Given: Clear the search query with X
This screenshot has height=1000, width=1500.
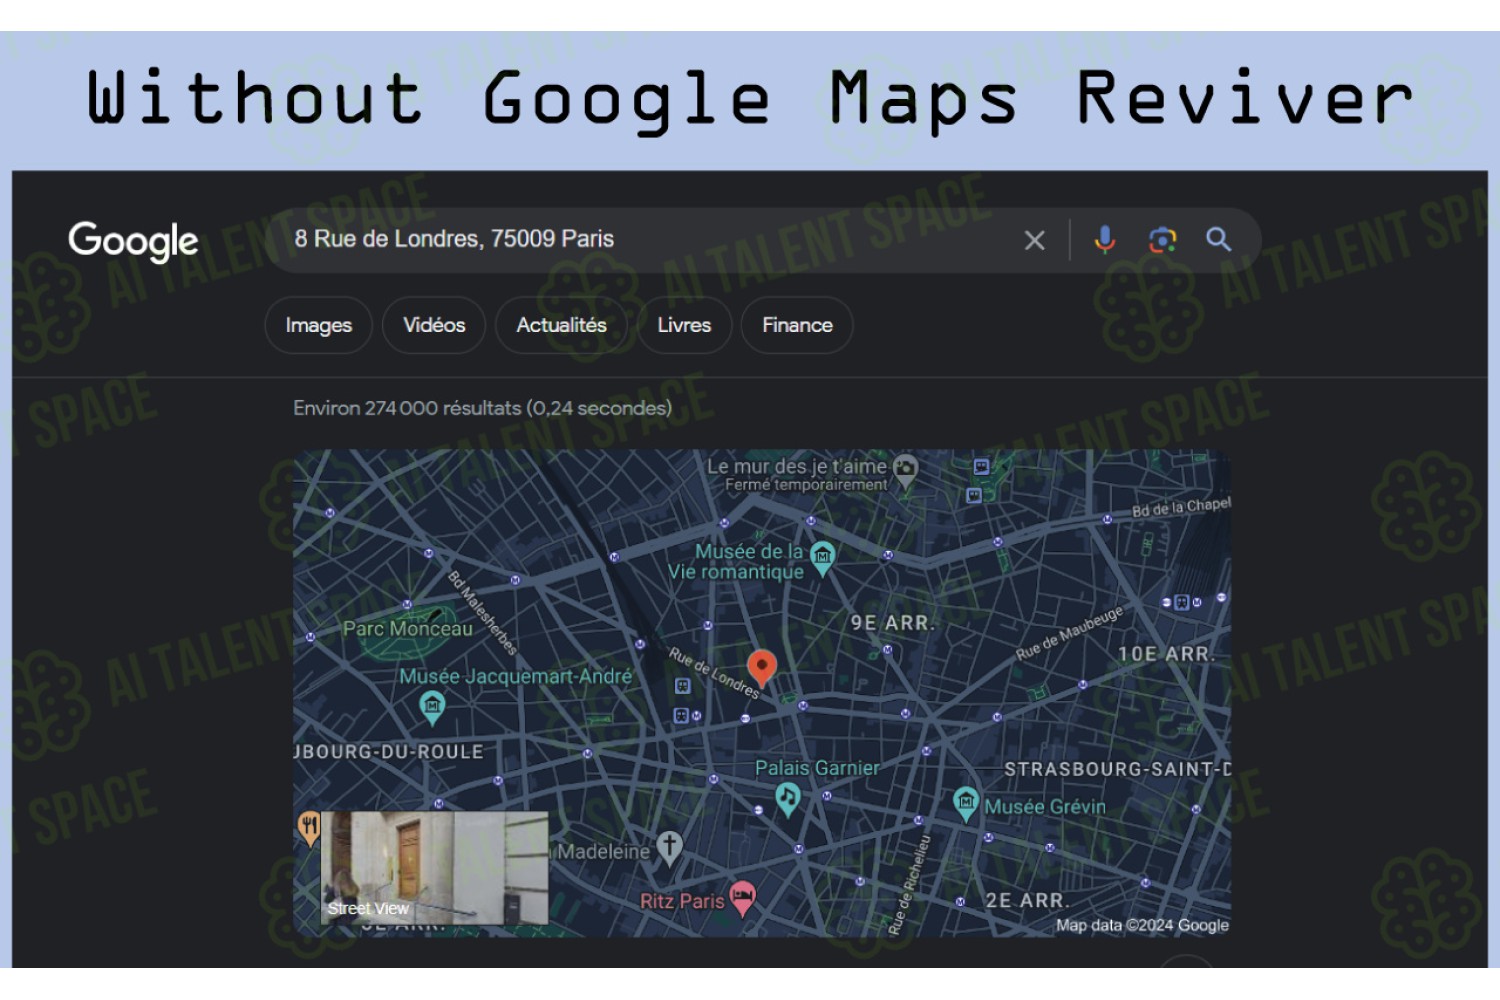Looking at the screenshot, I should (x=1035, y=240).
